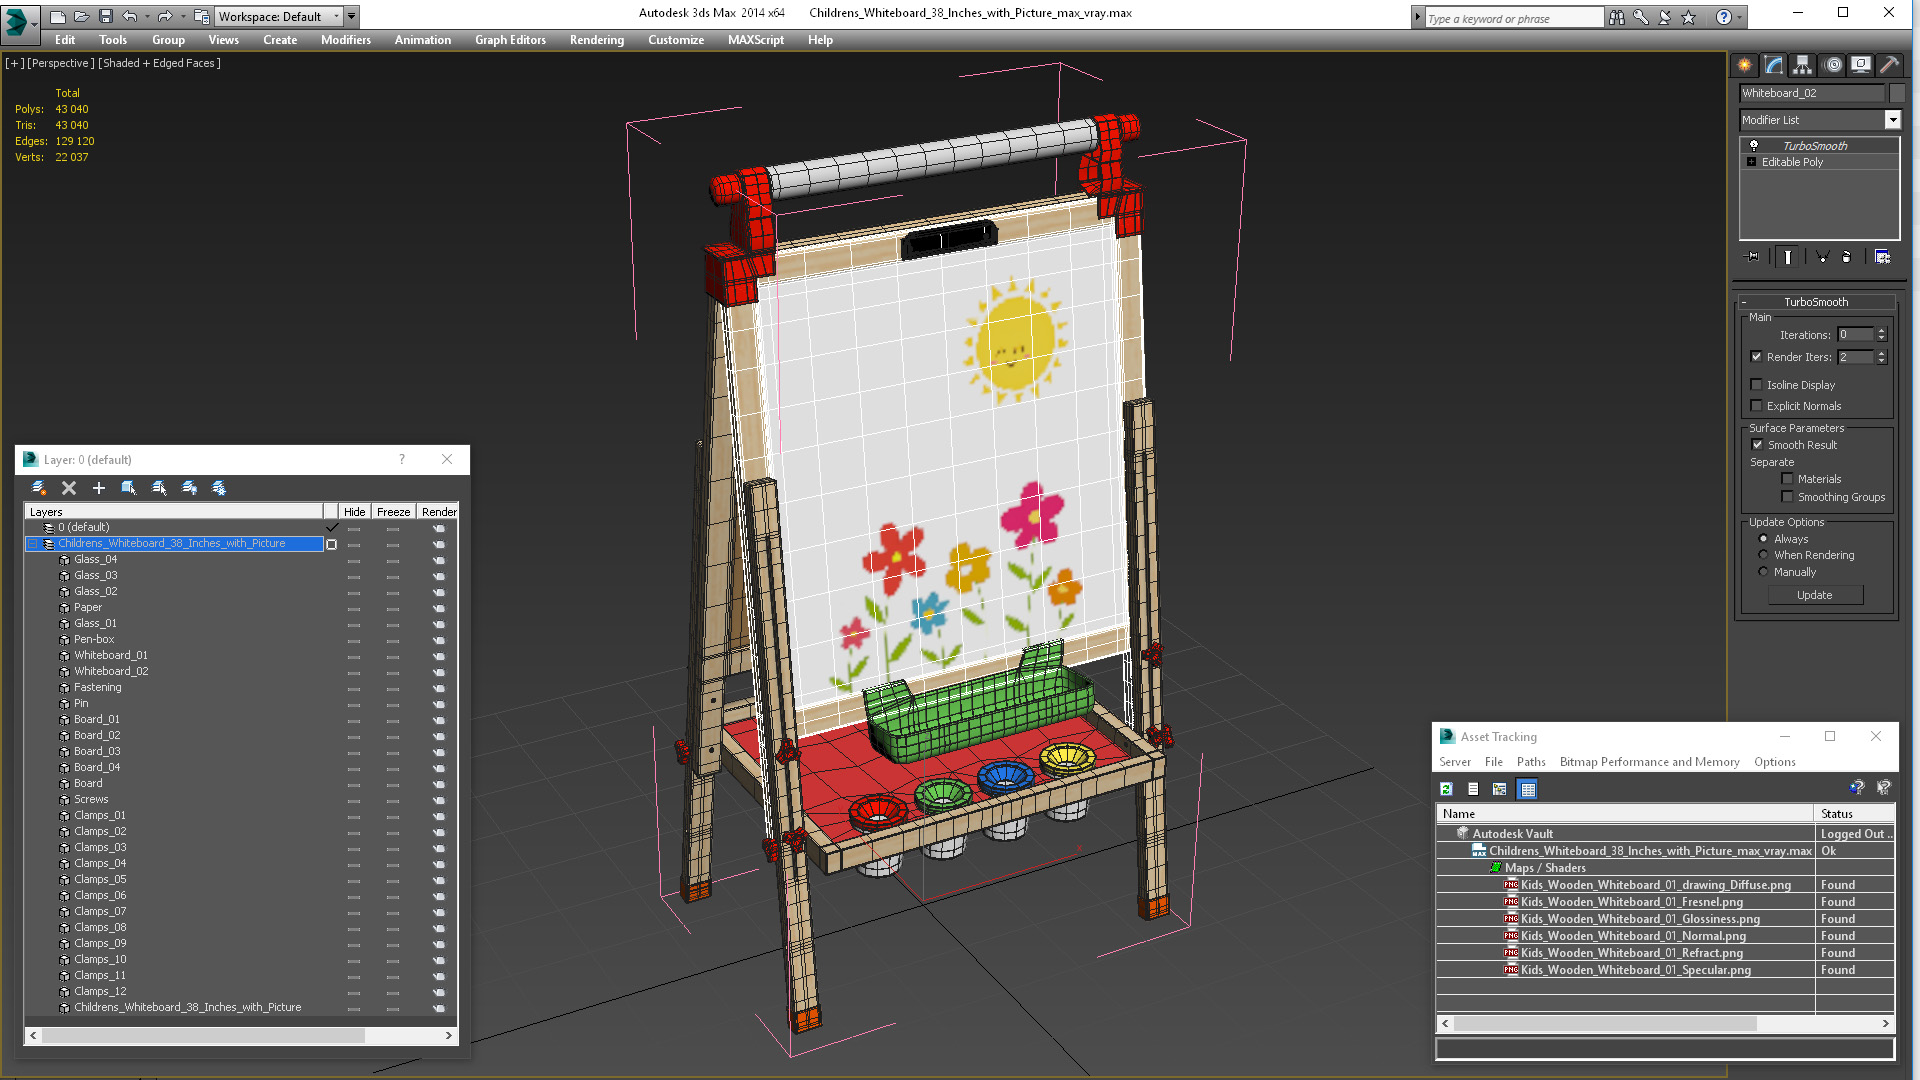Click the Add to layer plus icon

pyautogui.click(x=99, y=488)
